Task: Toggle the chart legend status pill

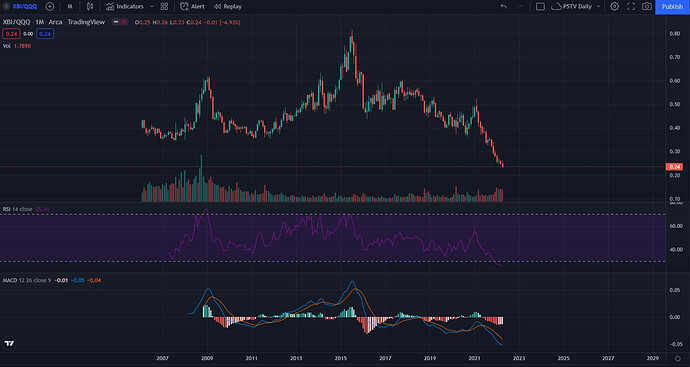Action: (119, 22)
